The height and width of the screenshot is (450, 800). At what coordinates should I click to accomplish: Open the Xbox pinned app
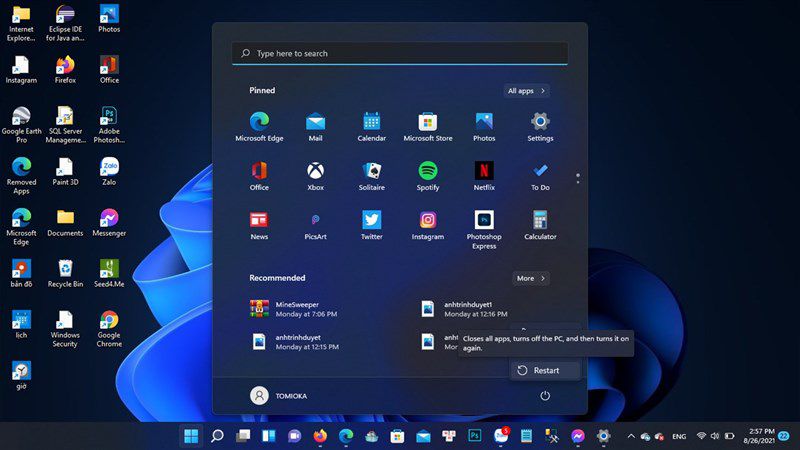pos(315,176)
